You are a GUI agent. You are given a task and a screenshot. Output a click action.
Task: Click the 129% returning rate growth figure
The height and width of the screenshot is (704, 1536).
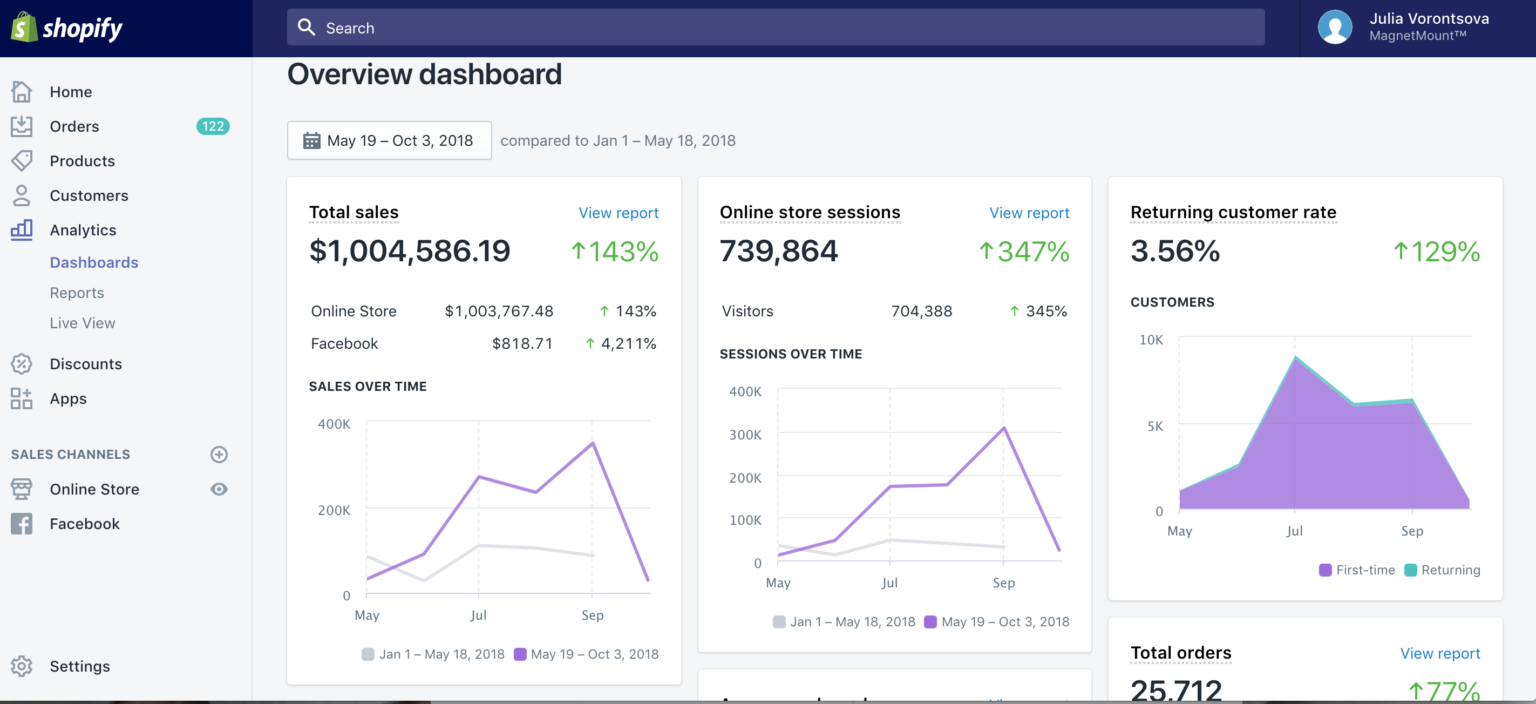1436,251
